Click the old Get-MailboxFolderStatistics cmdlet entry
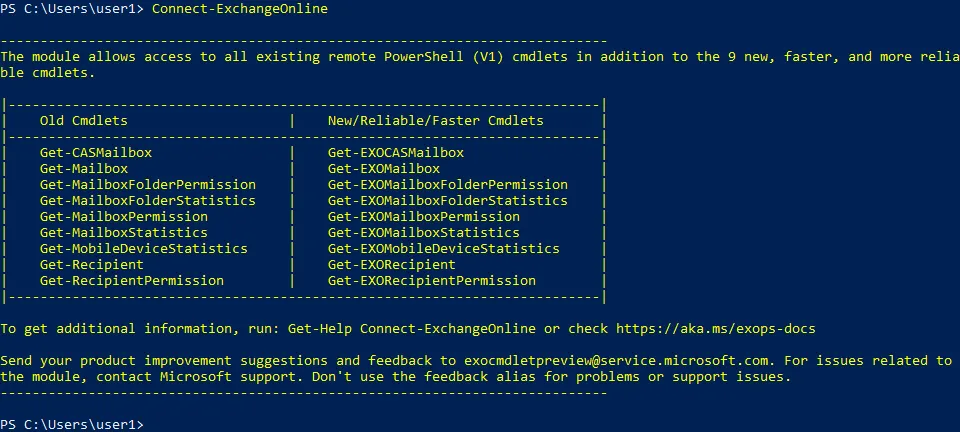 click(147, 201)
